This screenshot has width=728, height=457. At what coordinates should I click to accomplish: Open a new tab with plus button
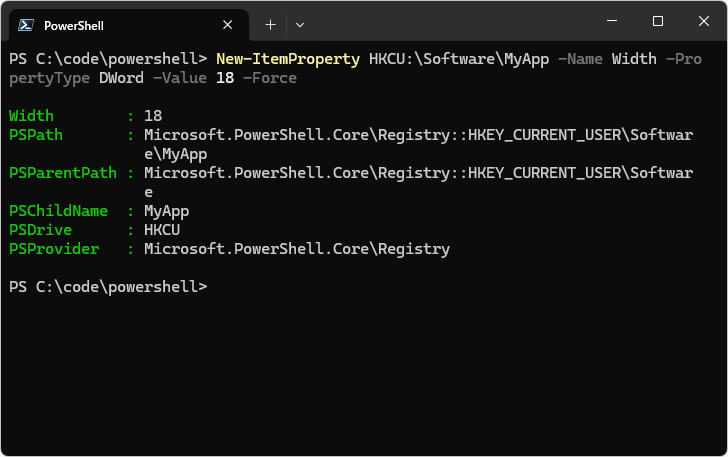[x=270, y=25]
